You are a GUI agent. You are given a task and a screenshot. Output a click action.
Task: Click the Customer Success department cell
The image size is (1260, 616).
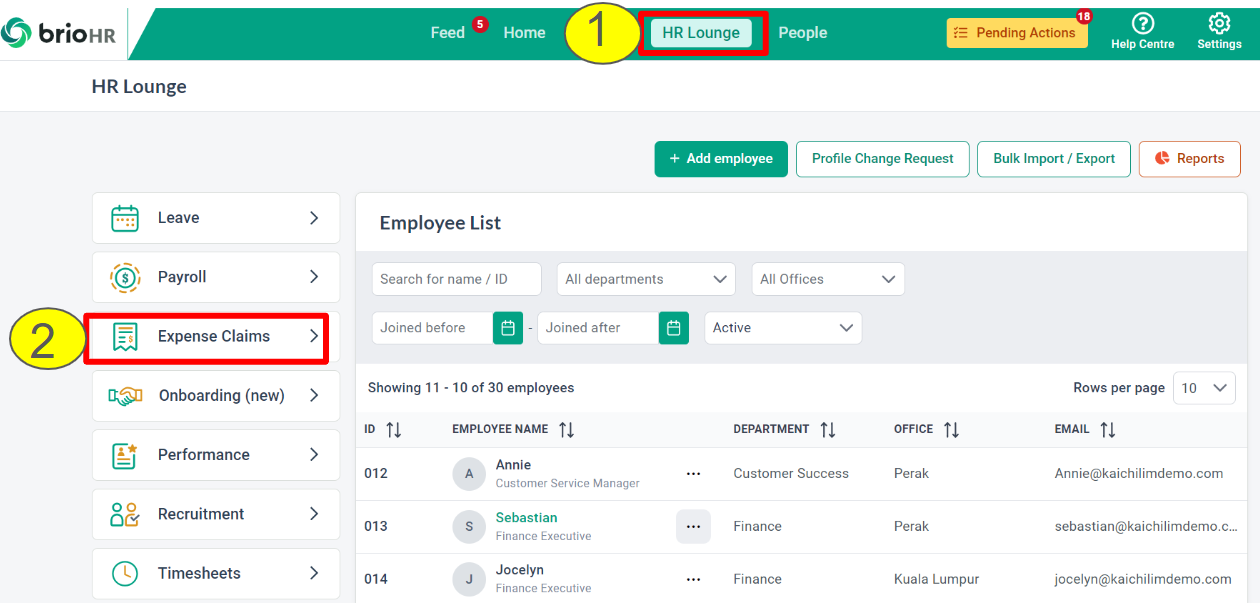click(791, 474)
